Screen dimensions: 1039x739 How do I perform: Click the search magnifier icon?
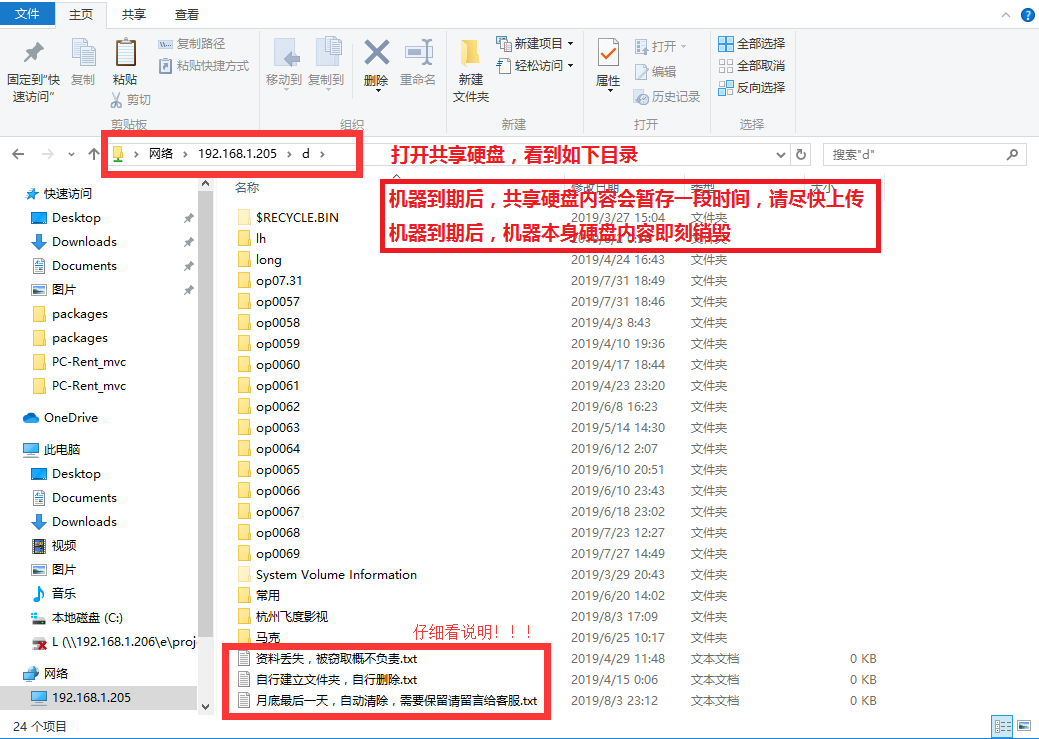click(1012, 154)
